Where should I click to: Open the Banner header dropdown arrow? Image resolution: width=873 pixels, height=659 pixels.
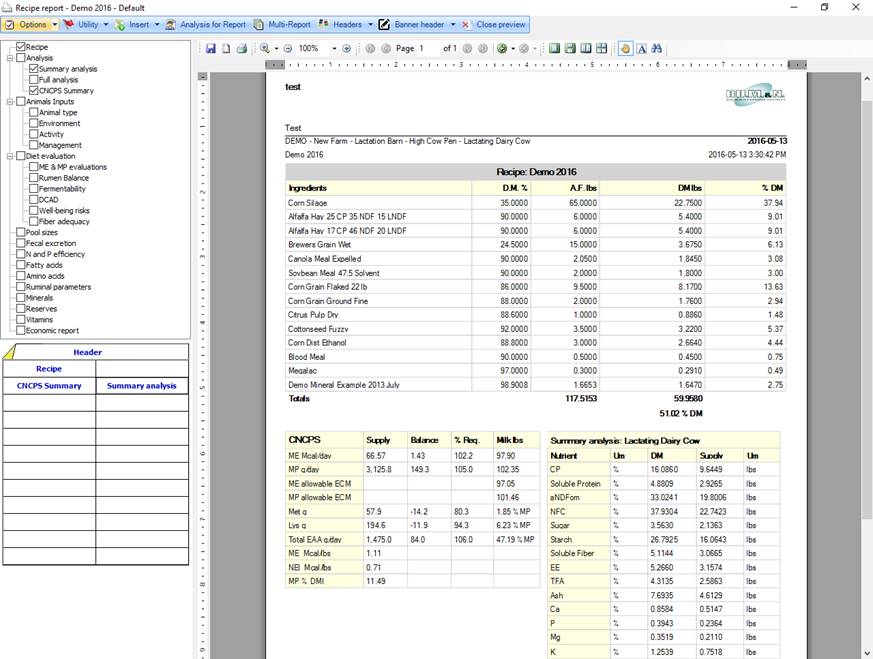click(x=453, y=24)
